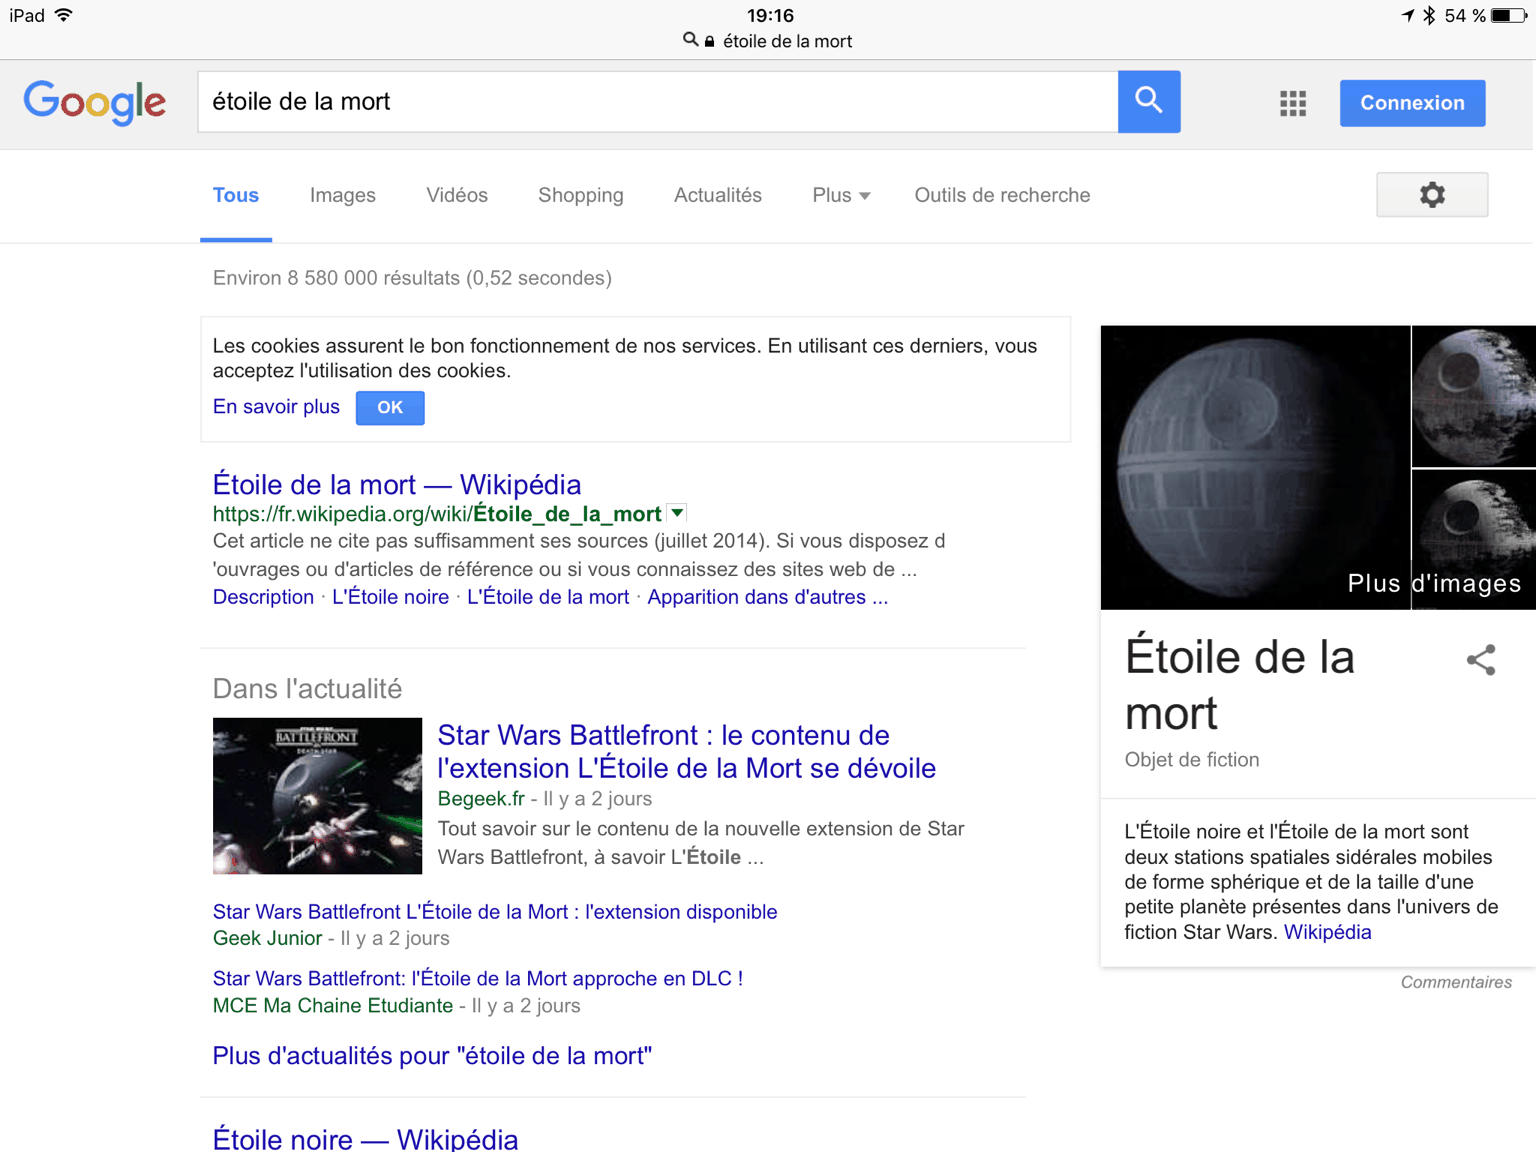The width and height of the screenshot is (1536, 1152).
Task: Share the Étoile de la mort panel
Action: 1480,660
